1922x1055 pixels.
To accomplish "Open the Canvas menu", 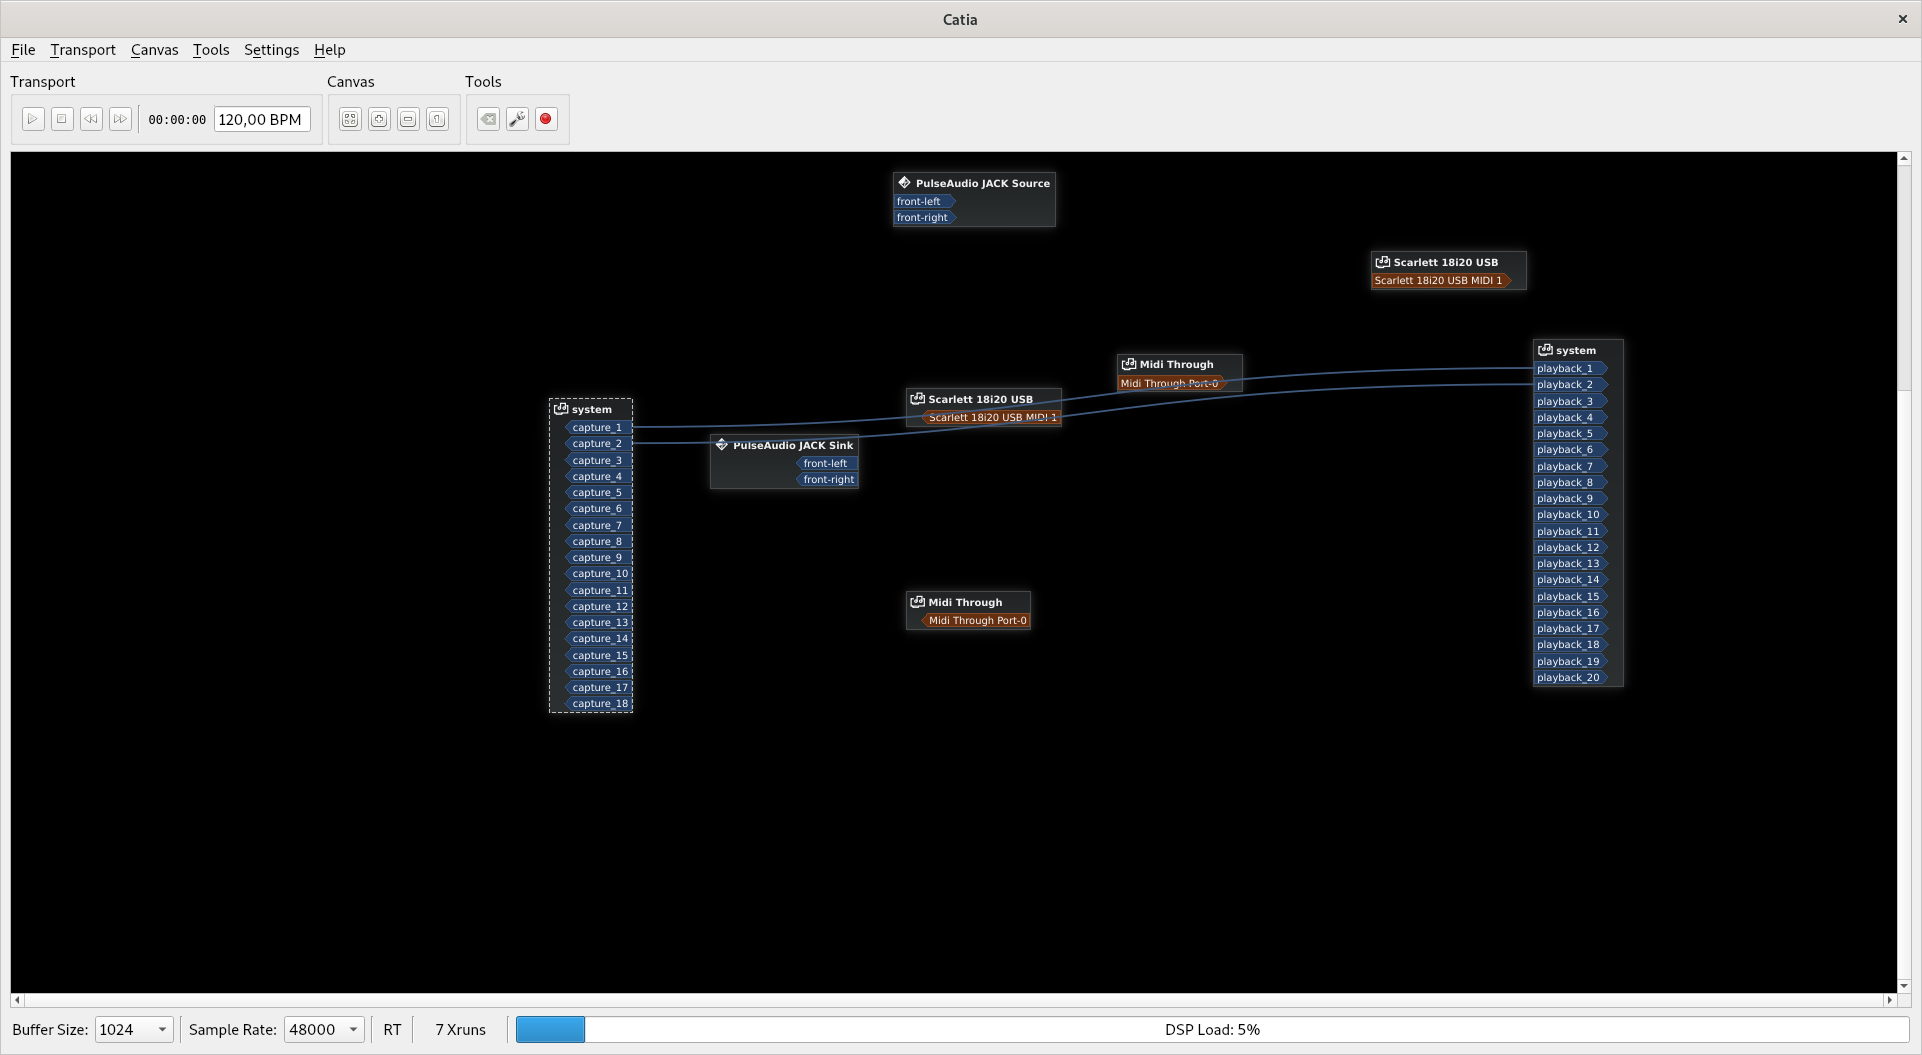I will (x=154, y=50).
